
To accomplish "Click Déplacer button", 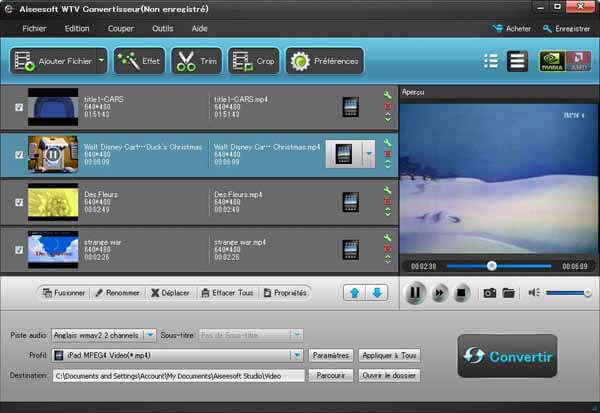I will (170, 293).
